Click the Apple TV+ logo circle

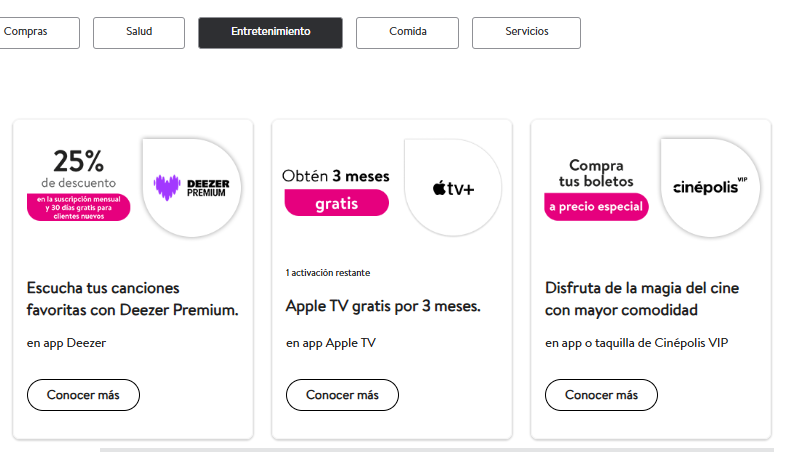pyautogui.click(x=453, y=187)
